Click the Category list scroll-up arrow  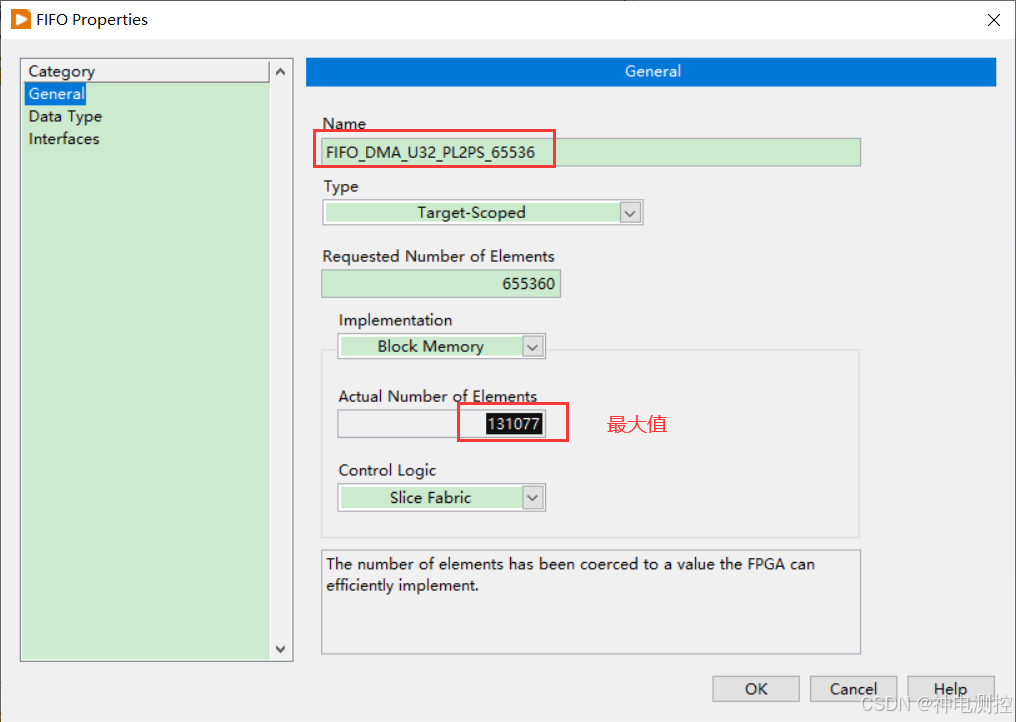[281, 72]
